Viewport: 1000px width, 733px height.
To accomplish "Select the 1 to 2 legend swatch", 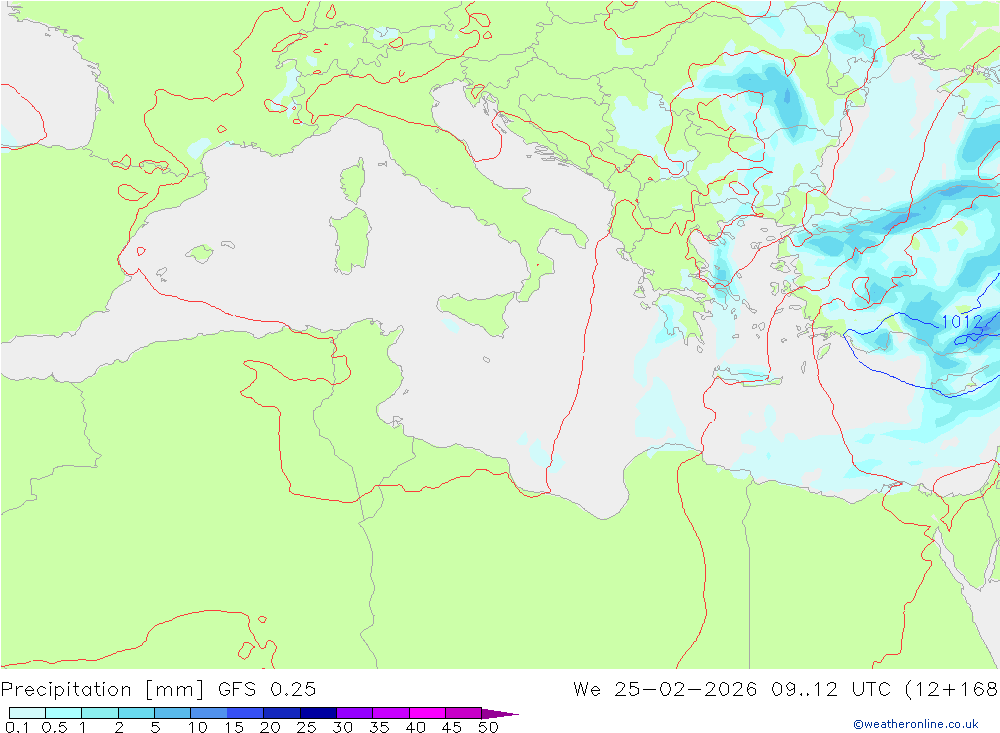I will [x=100, y=713].
